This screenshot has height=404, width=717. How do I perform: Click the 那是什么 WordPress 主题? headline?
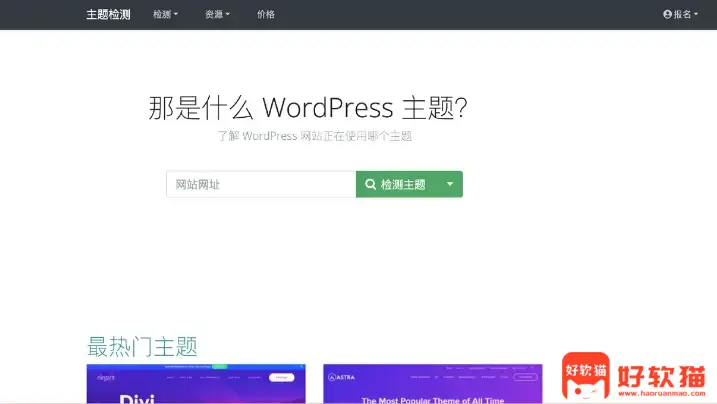308,108
